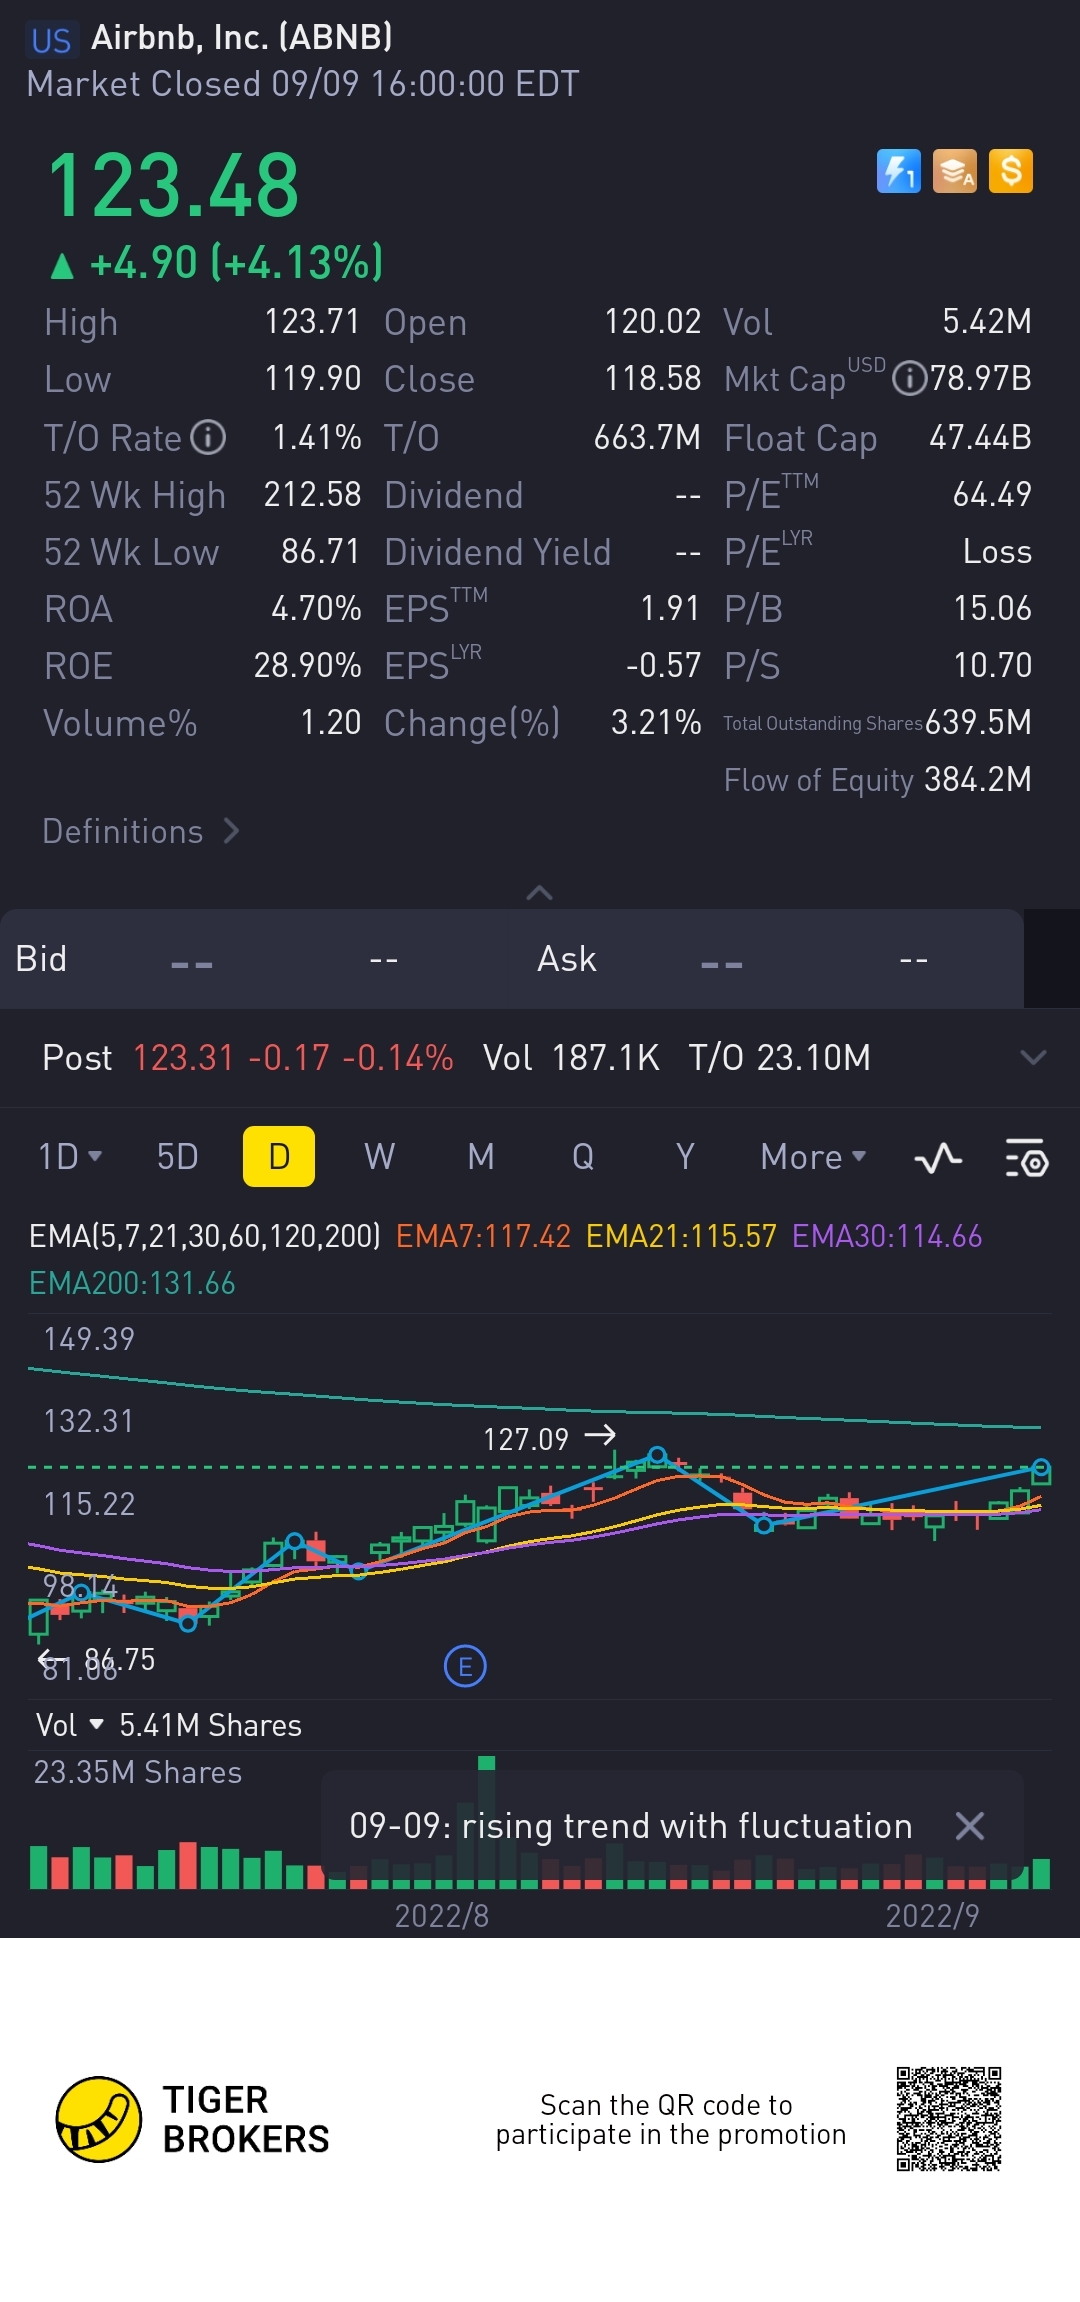Tap the EMA(5,7,21,30,60,120,200) indicator label
Viewport: 1080px width, 2302px height.
[x=205, y=1237]
